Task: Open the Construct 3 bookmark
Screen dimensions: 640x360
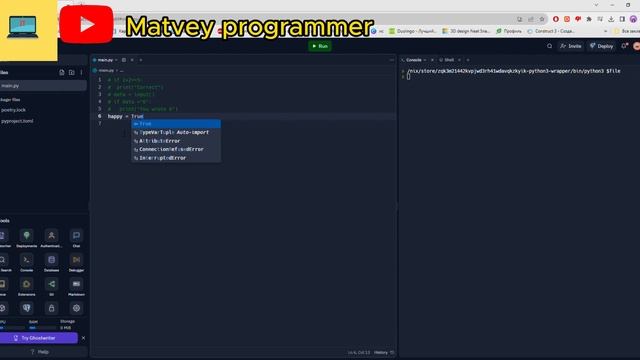Action: tap(551, 31)
